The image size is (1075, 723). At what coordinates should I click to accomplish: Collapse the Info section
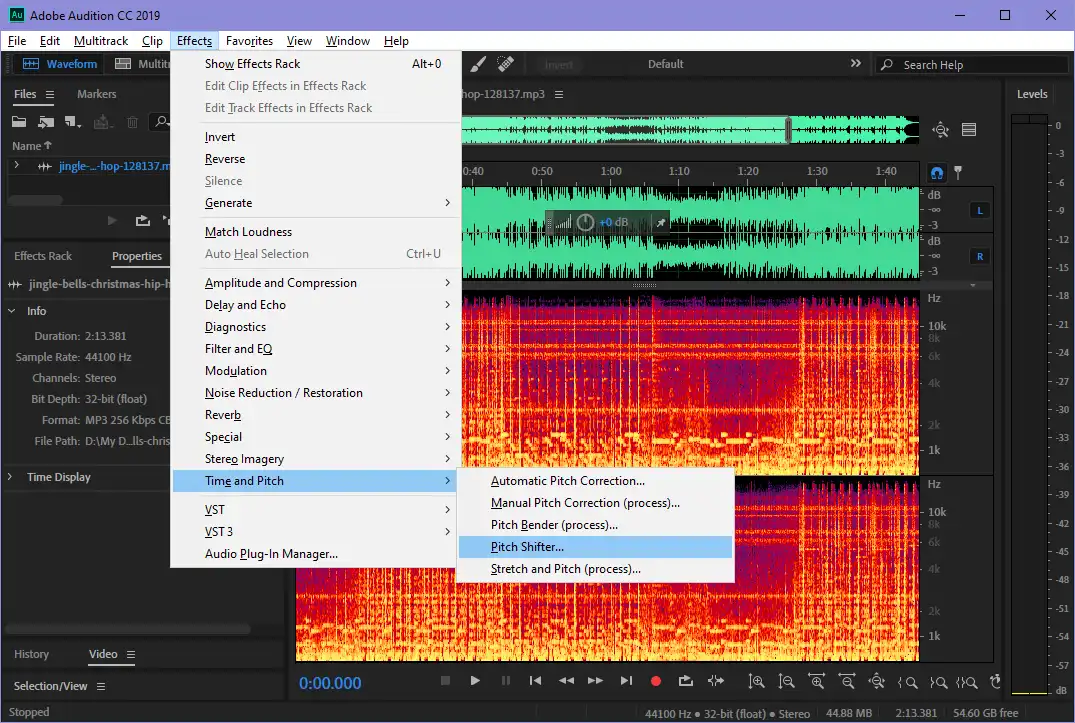pyautogui.click(x=12, y=310)
